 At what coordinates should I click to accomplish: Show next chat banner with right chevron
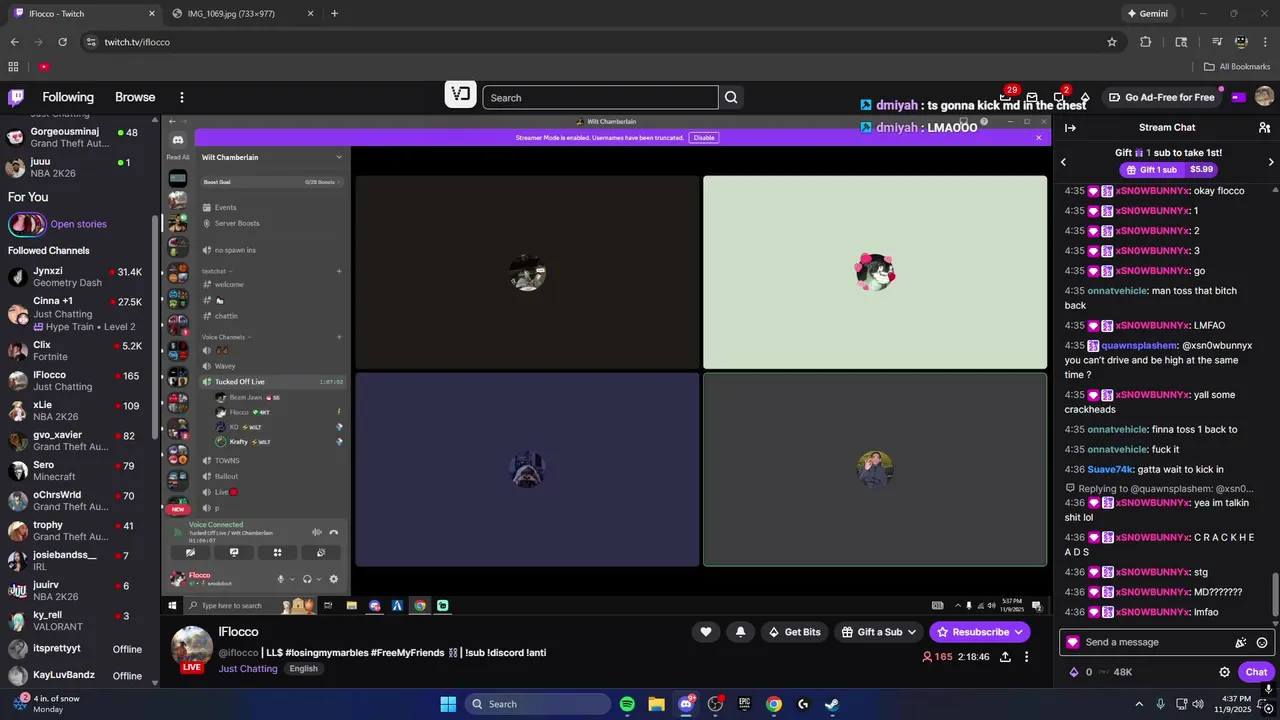point(1271,162)
